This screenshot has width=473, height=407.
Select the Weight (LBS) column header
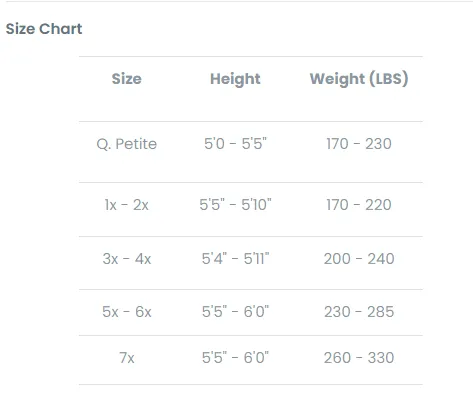pyautogui.click(x=359, y=79)
